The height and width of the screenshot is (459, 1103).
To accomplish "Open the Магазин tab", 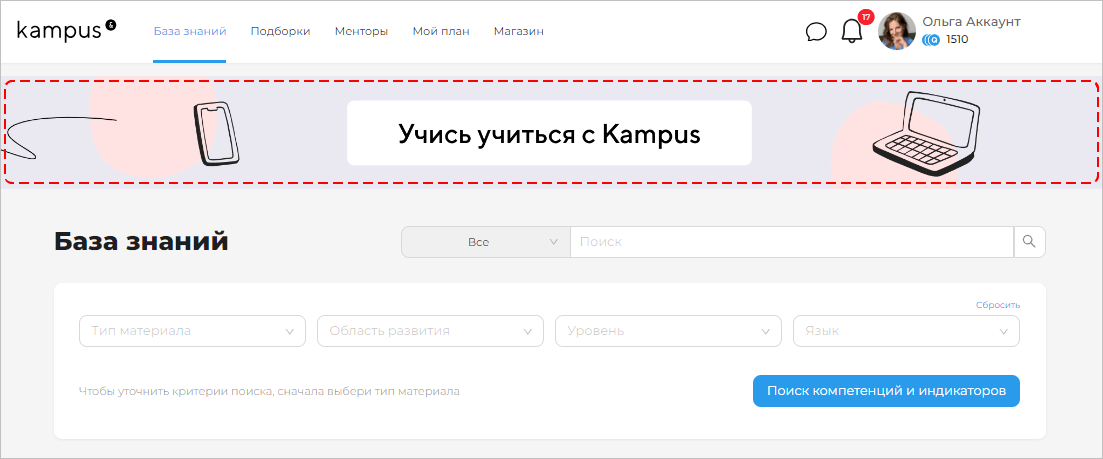I will pyautogui.click(x=518, y=31).
